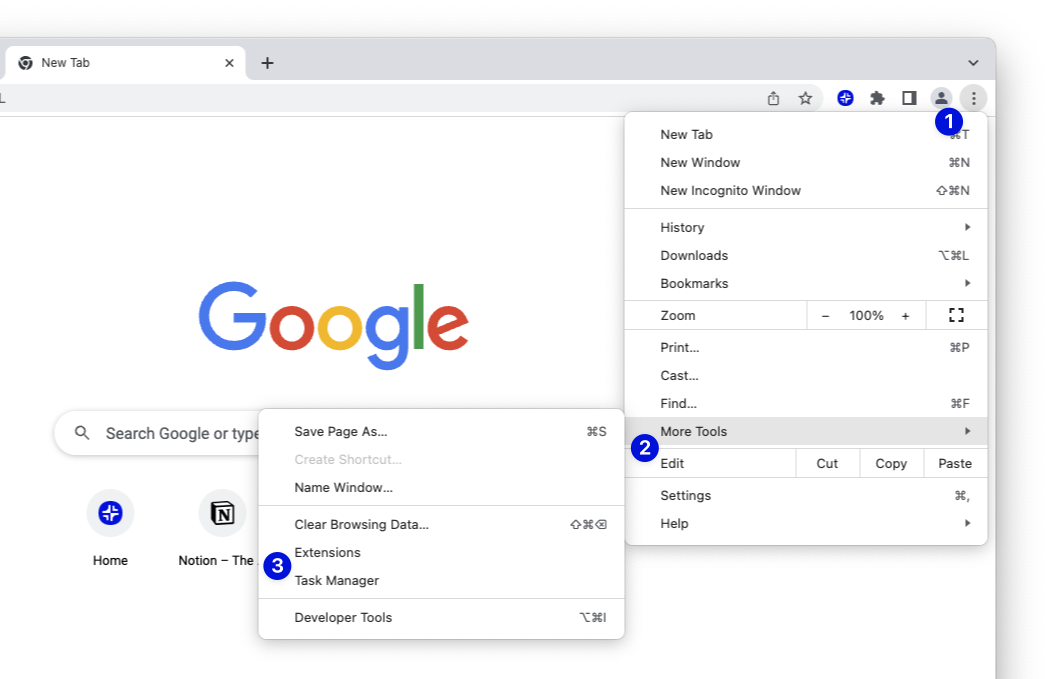
Task: Select Cast... menu item
Action: [806, 376]
